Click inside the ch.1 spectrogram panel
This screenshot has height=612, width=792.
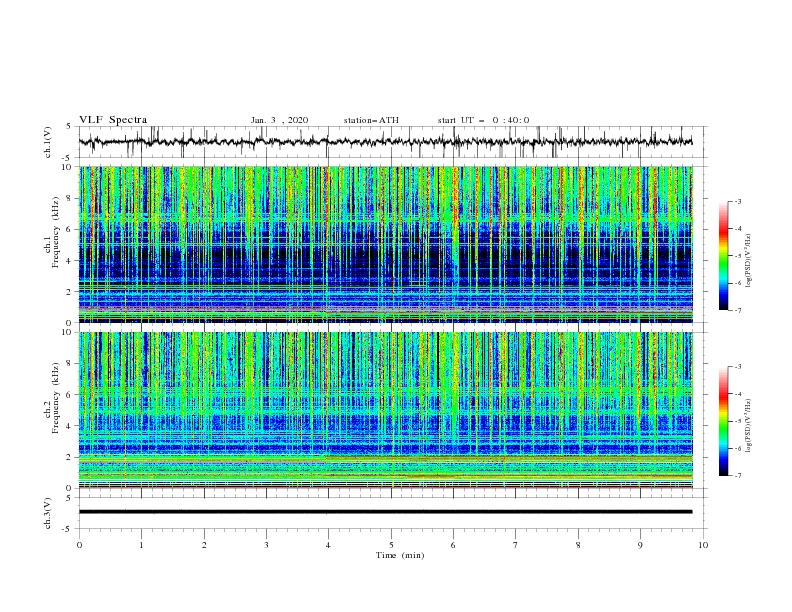386,244
